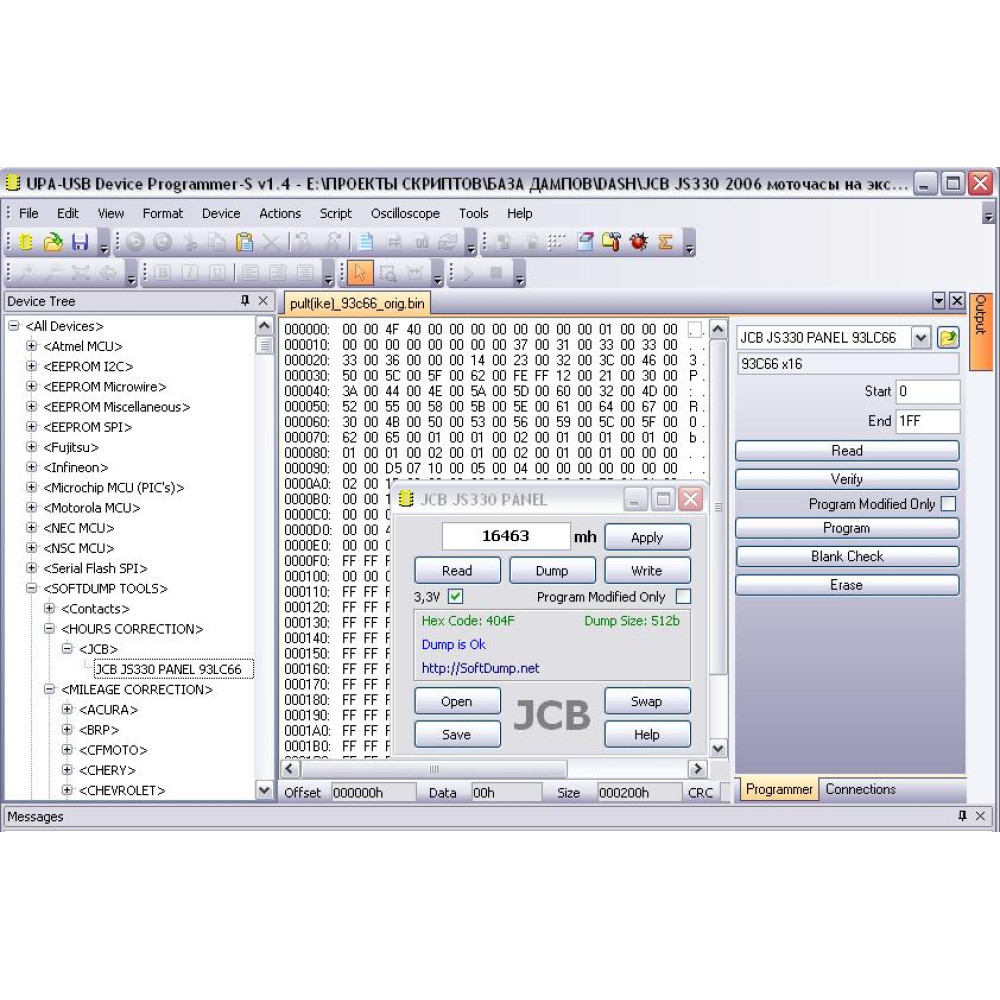The image size is (1000, 1000).
Task: Switch to the Connections tab
Action: pyautogui.click(x=860, y=789)
